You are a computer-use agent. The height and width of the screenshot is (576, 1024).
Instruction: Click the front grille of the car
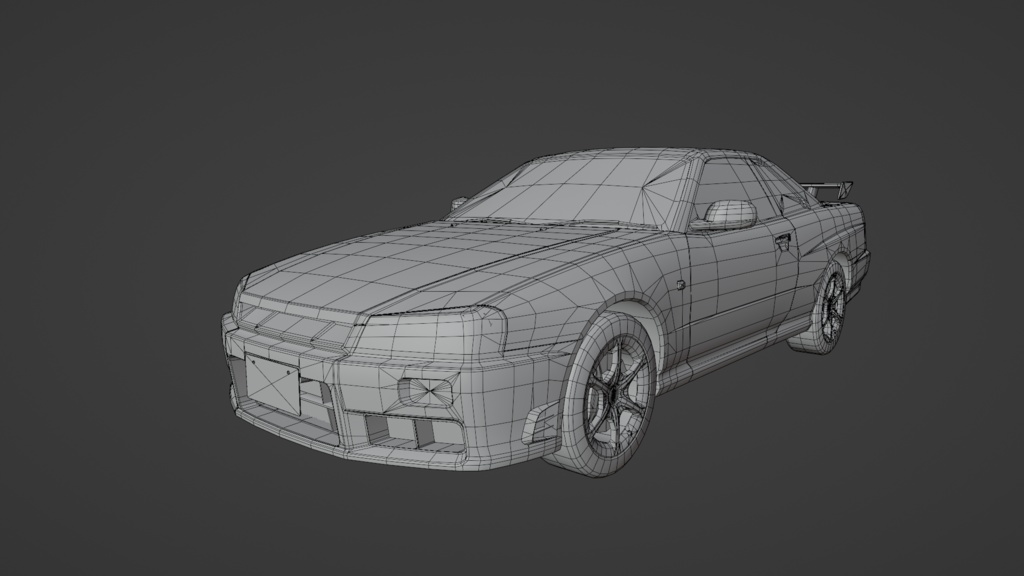(x=300, y=330)
